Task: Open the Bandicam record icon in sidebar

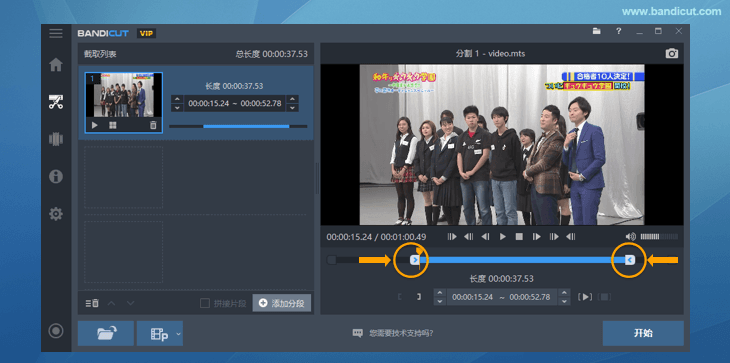Action: (x=56, y=331)
